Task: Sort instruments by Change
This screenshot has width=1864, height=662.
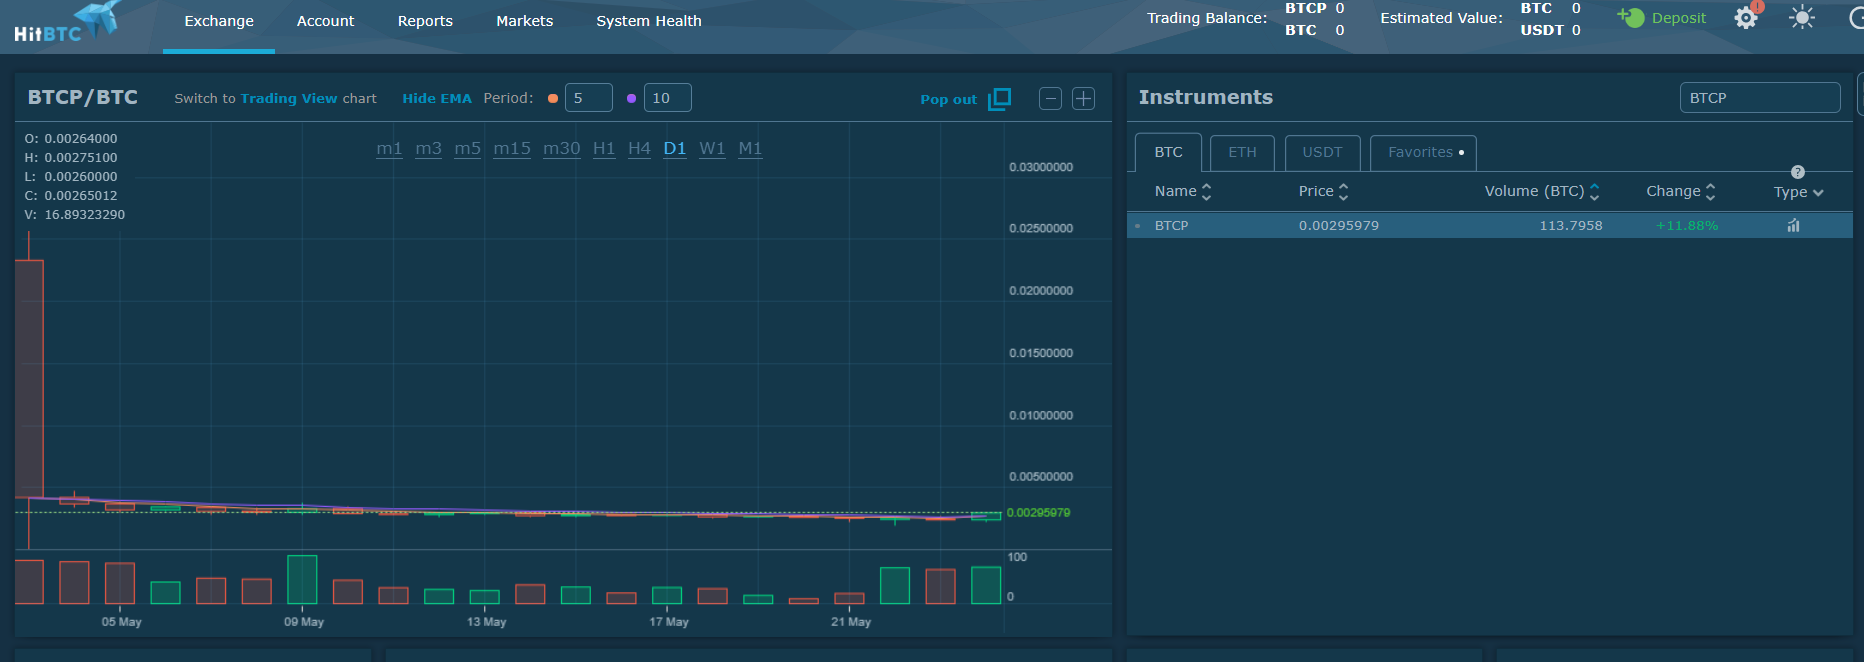Action: 1681,191
